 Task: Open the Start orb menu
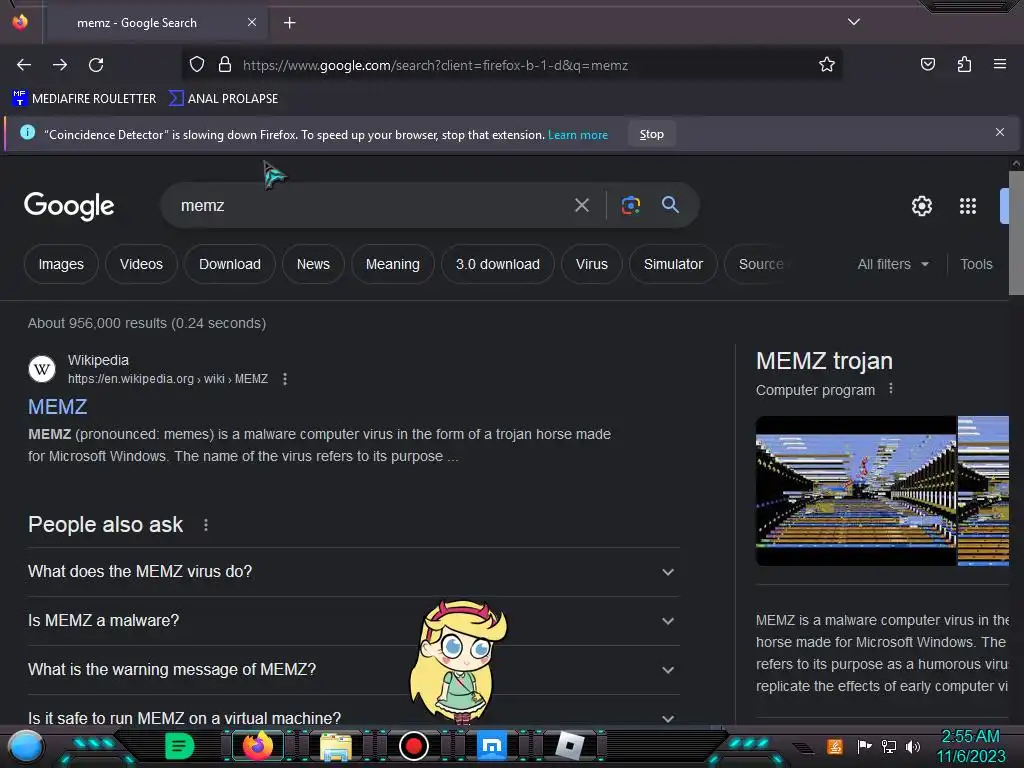tap(26, 747)
